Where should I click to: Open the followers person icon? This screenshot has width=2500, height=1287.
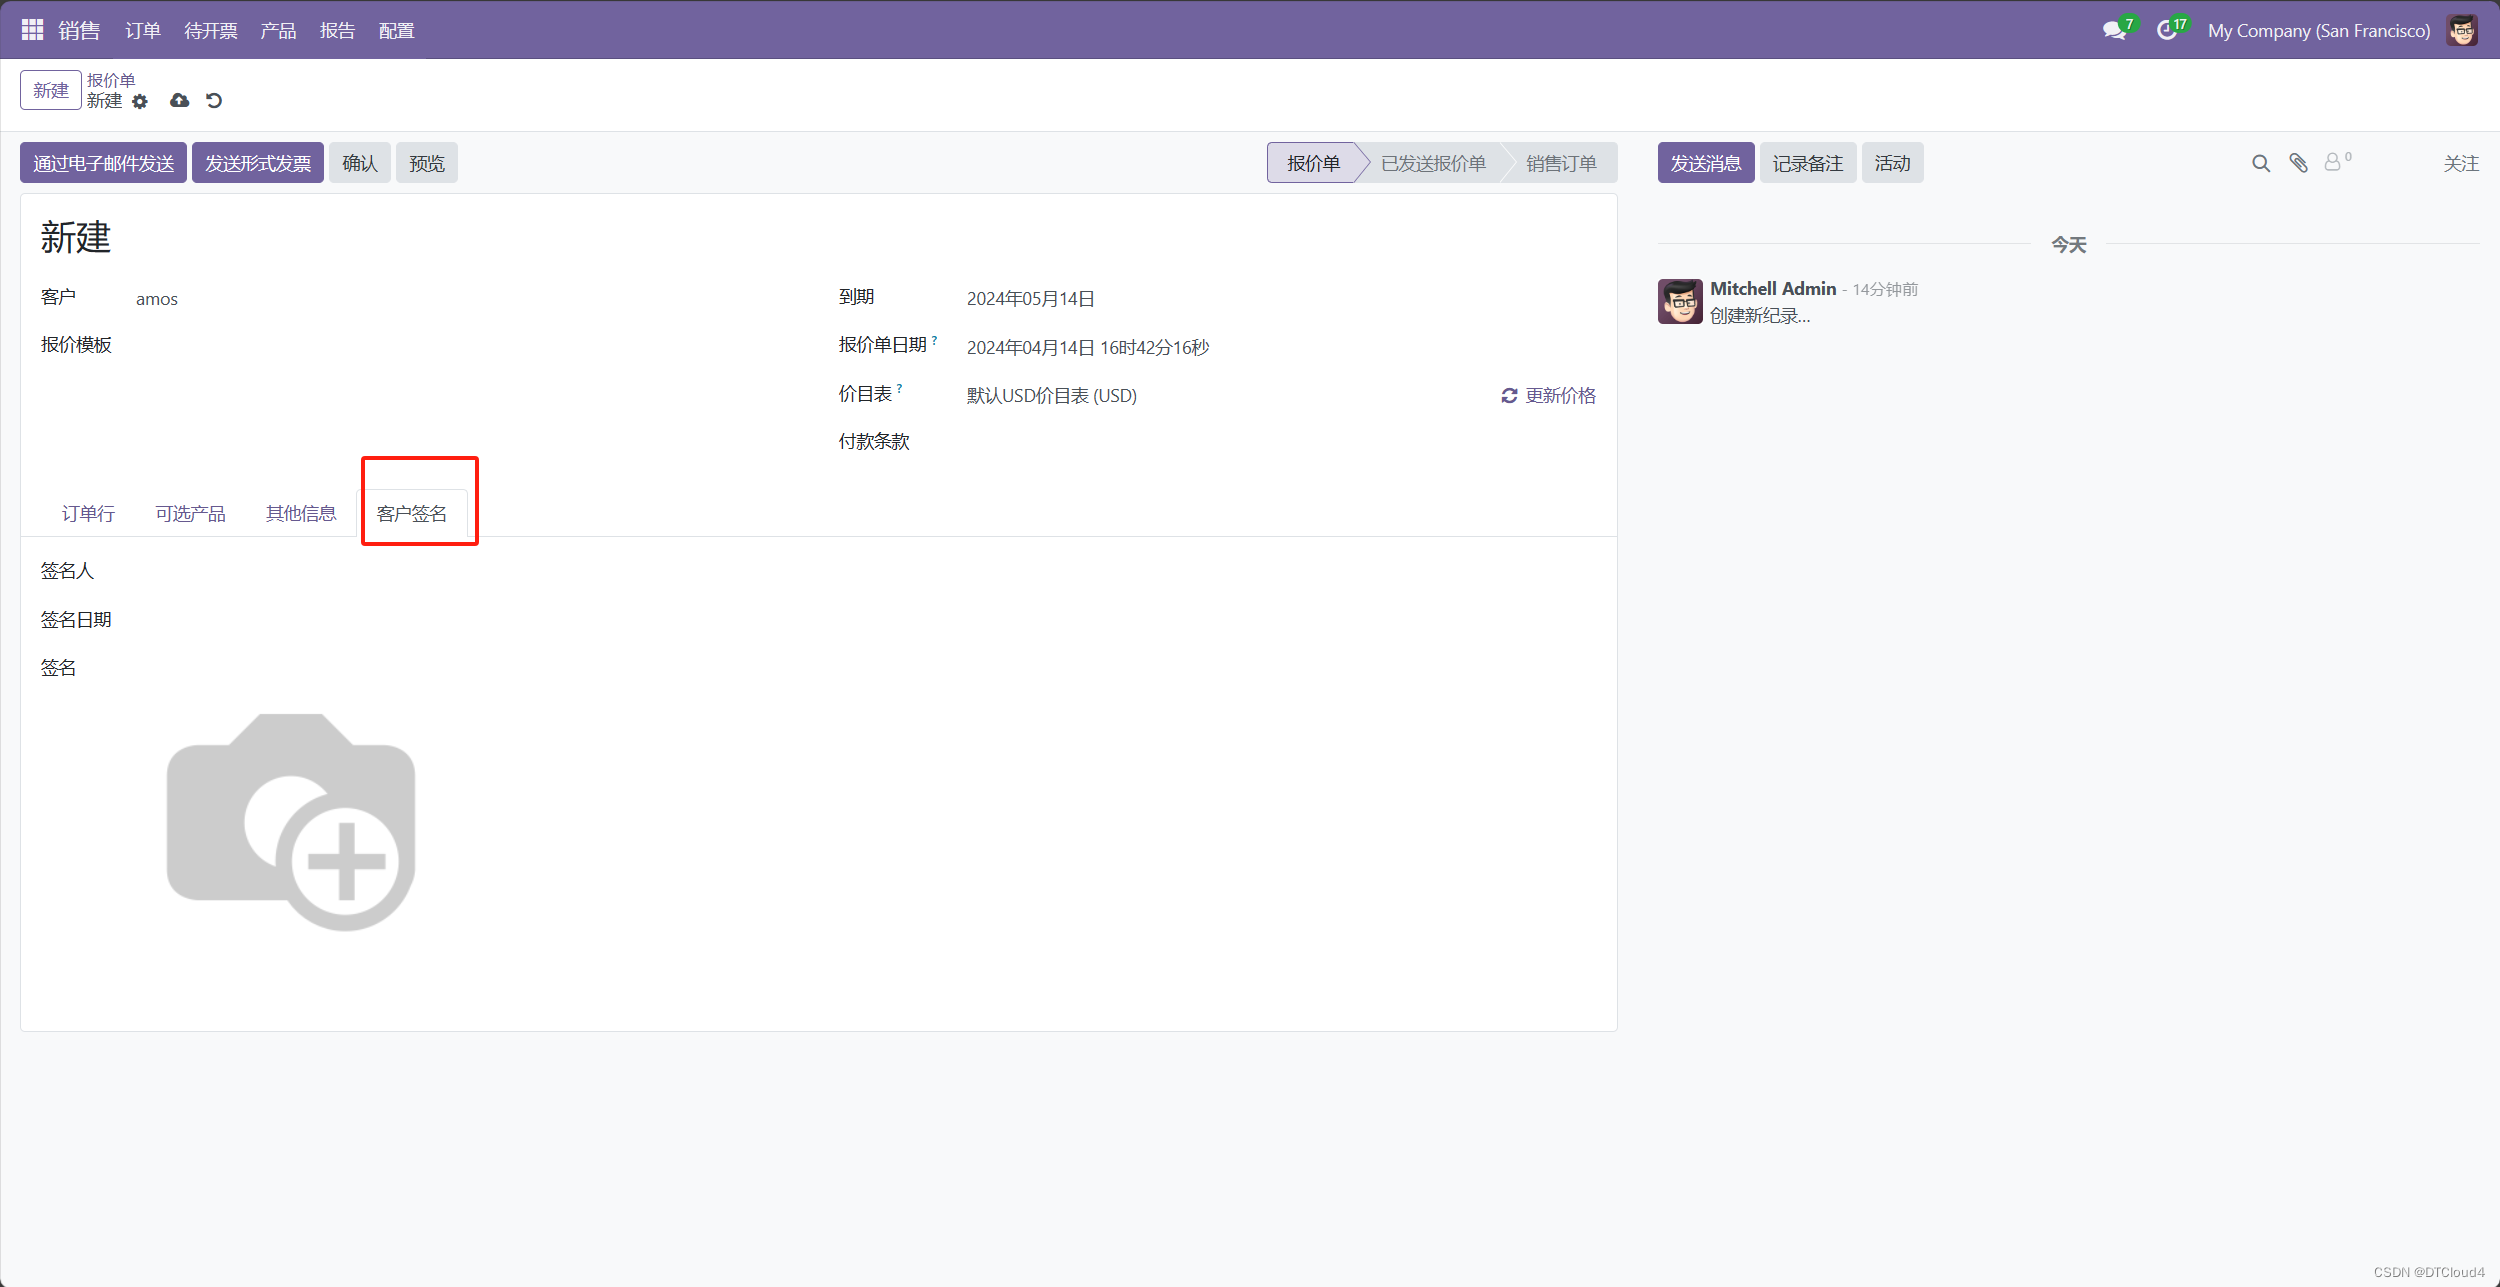click(x=2333, y=162)
